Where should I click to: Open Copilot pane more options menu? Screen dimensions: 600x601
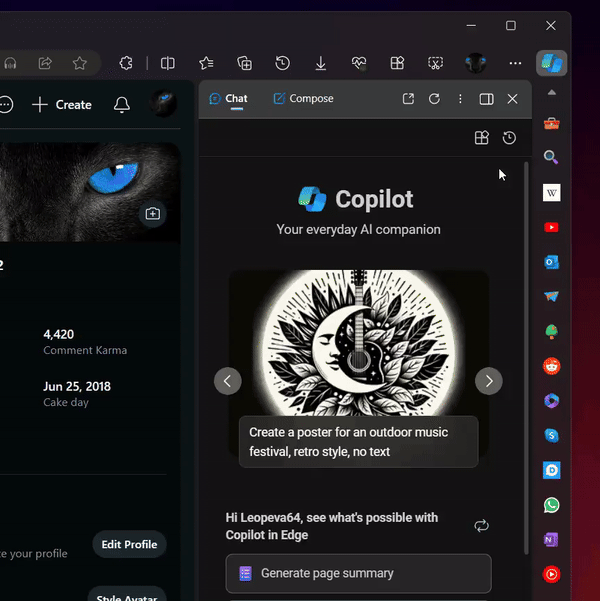point(460,99)
